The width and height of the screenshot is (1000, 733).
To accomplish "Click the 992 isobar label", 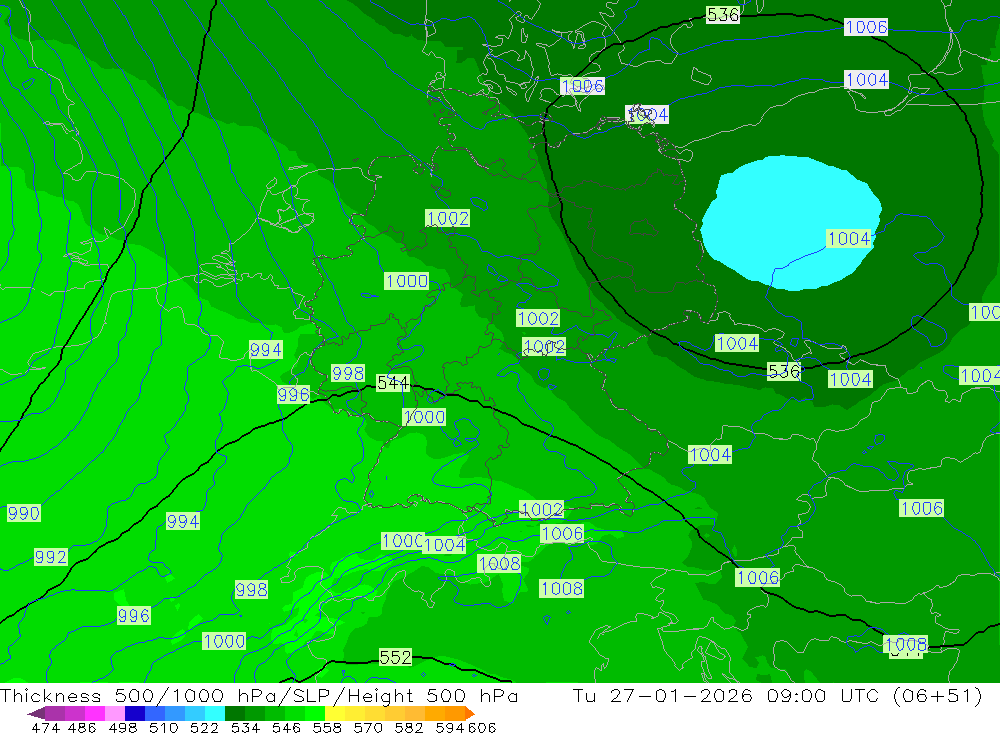I will tap(50, 557).
